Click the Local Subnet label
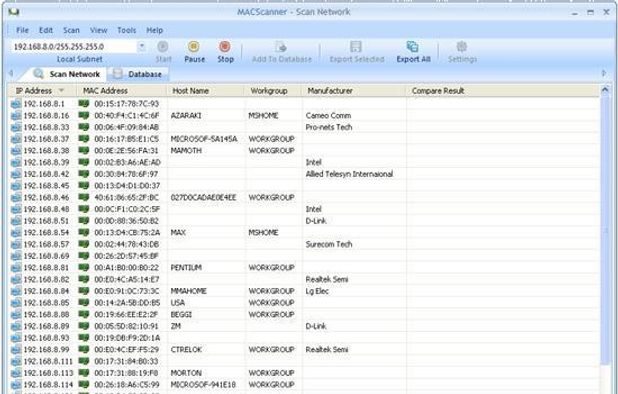The image size is (618, 394). 80,59
